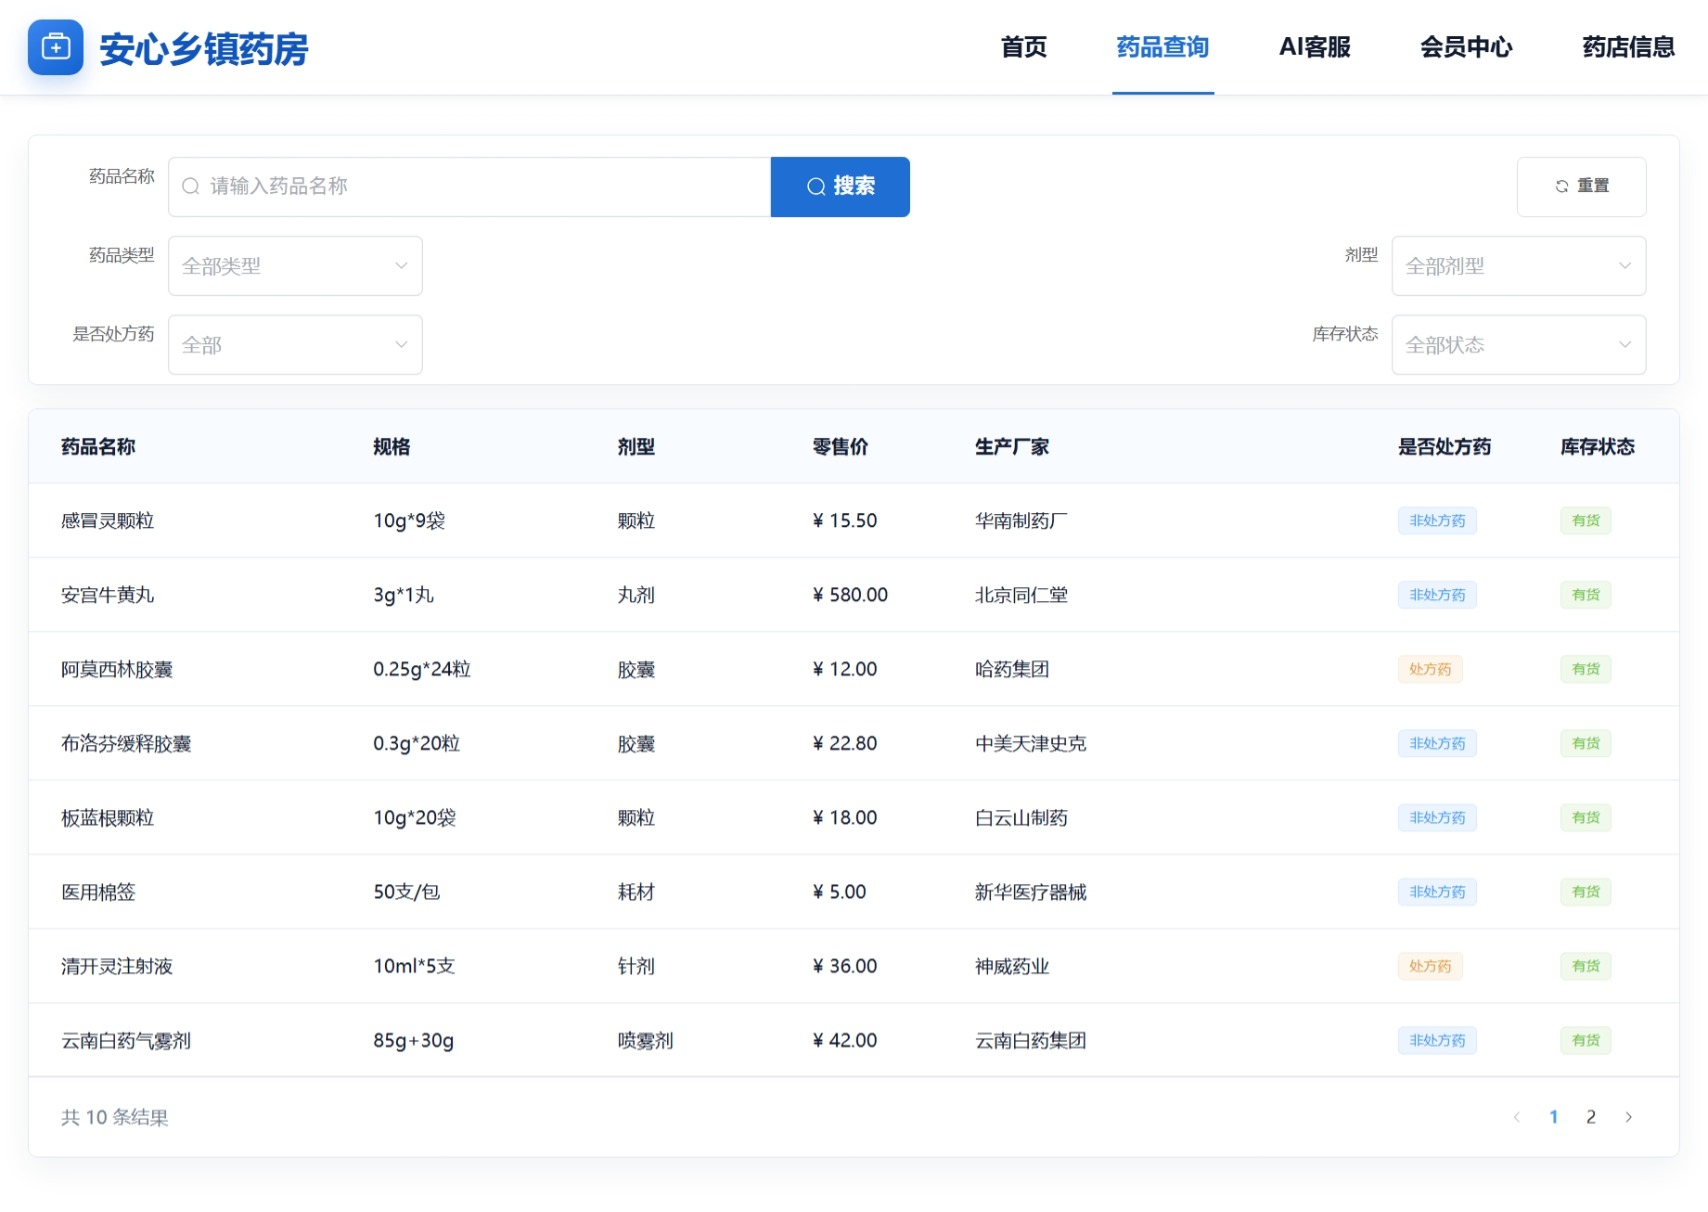1708x1212 pixels.
Task: Click the blue 搜索 button
Action: click(840, 186)
